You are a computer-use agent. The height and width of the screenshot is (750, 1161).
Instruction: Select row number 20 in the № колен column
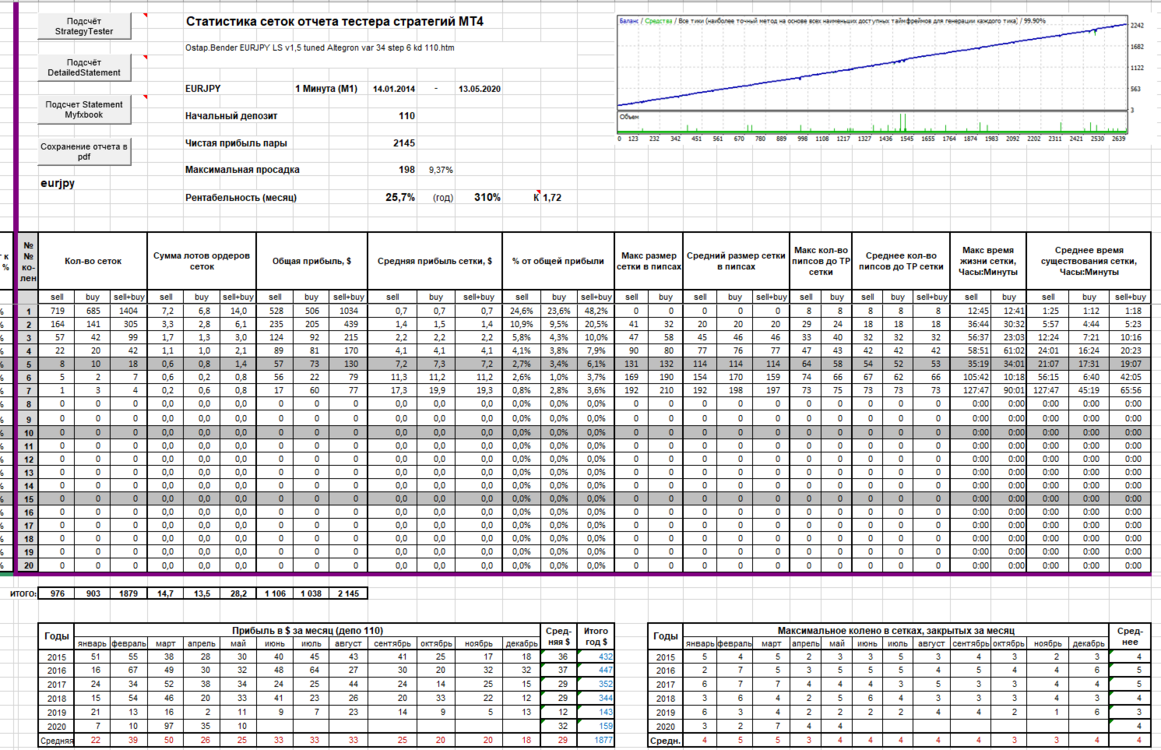click(x=28, y=566)
